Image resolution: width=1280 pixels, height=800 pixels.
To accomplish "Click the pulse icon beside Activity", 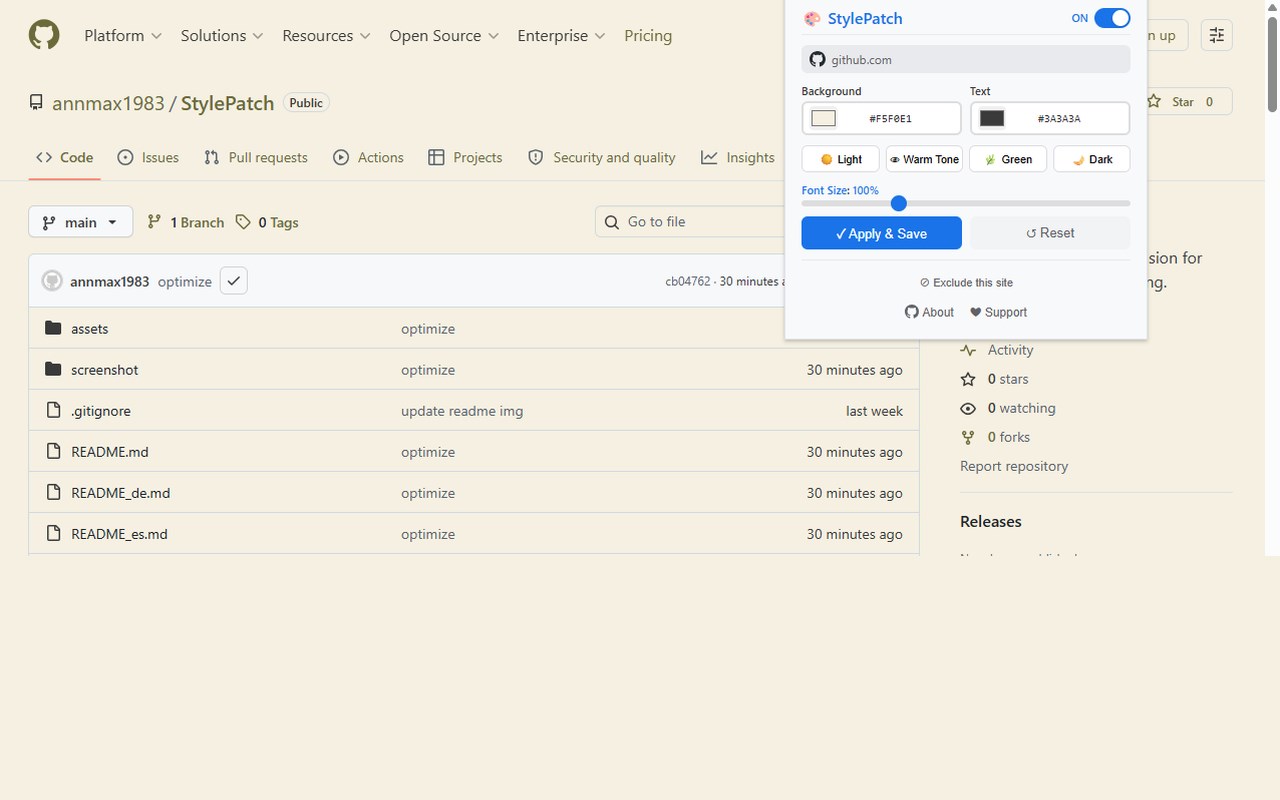I will click(x=968, y=350).
